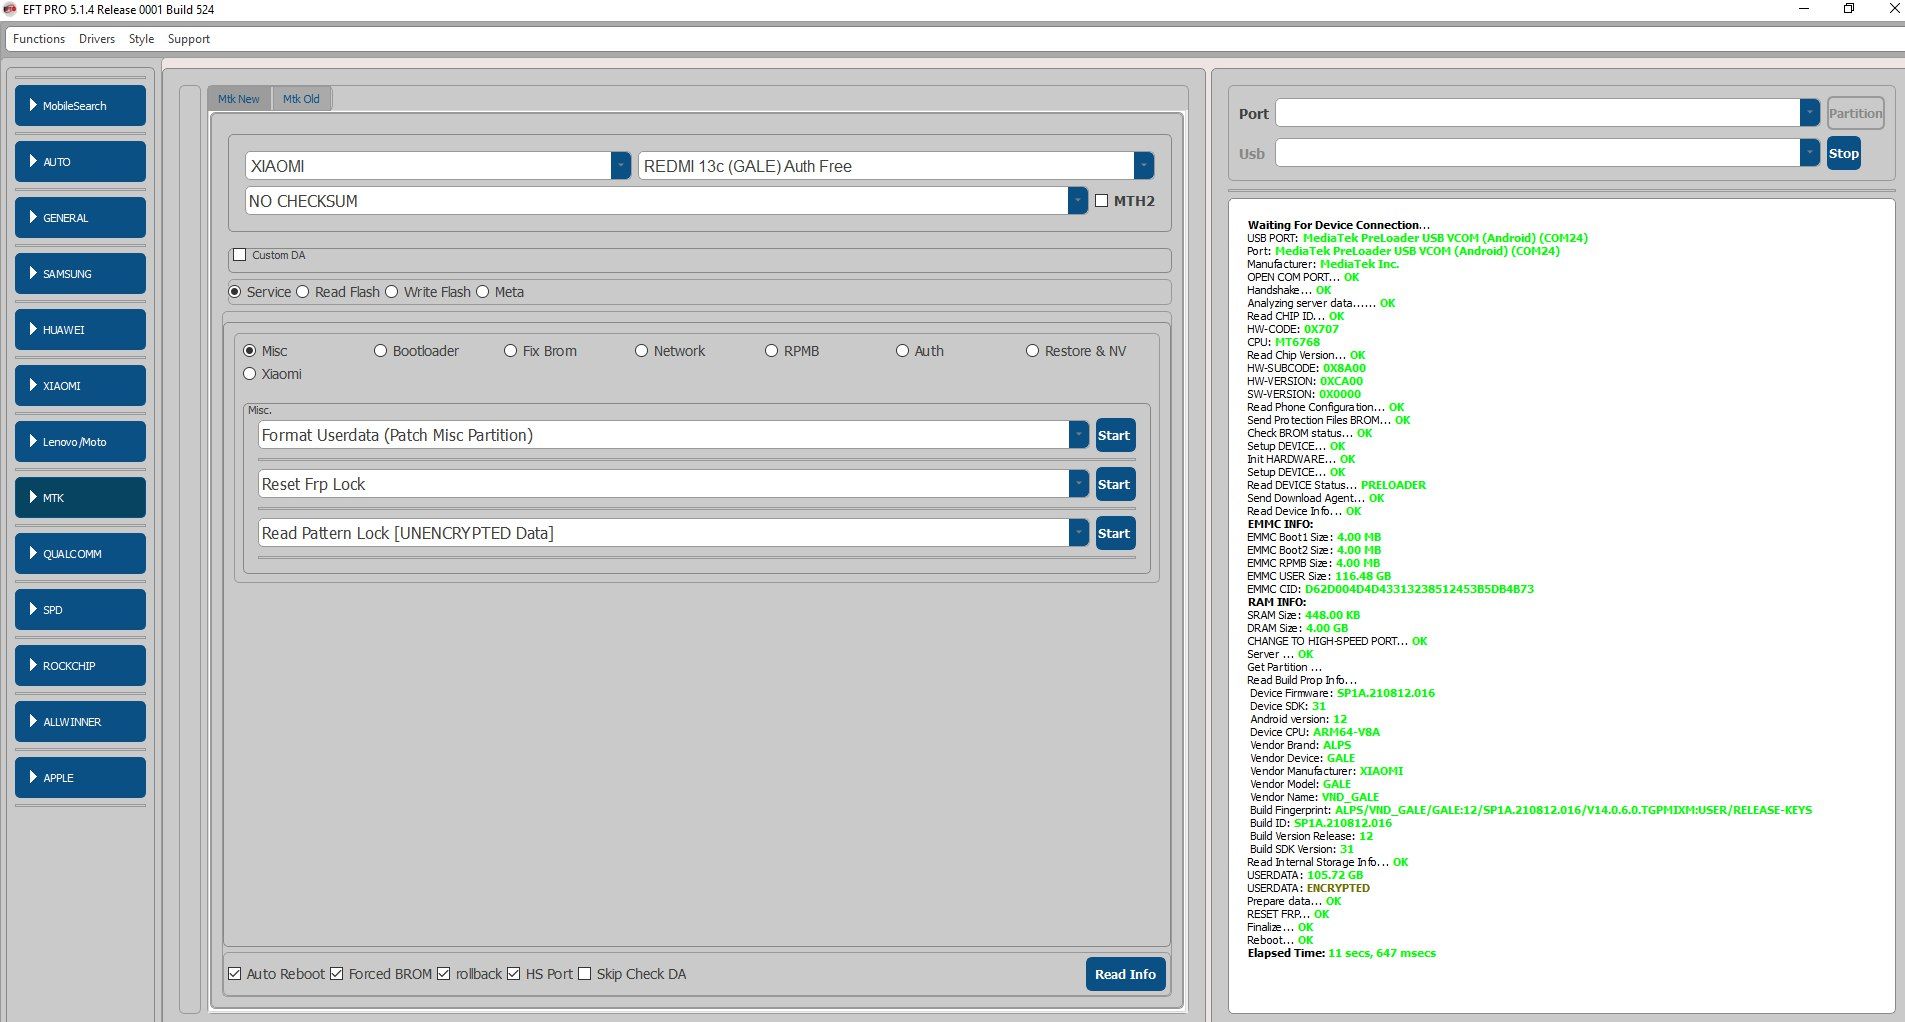The width and height of the screenshot is (1905, 1022).
Task: Click inside the Usb input field
Action: click(x=1538, y=153)
